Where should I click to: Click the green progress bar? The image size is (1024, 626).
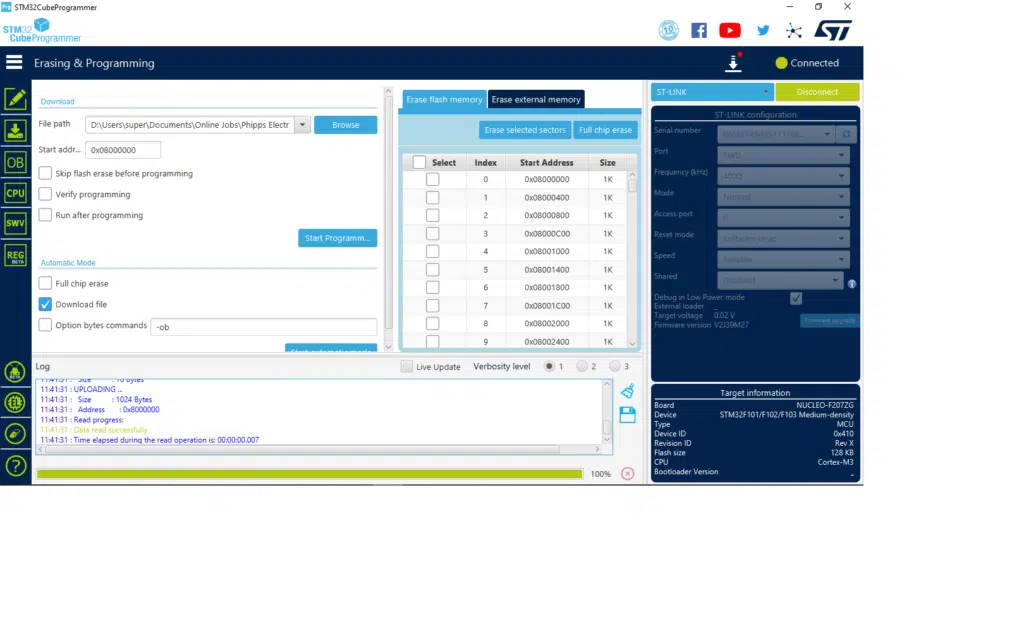(310, 474)
